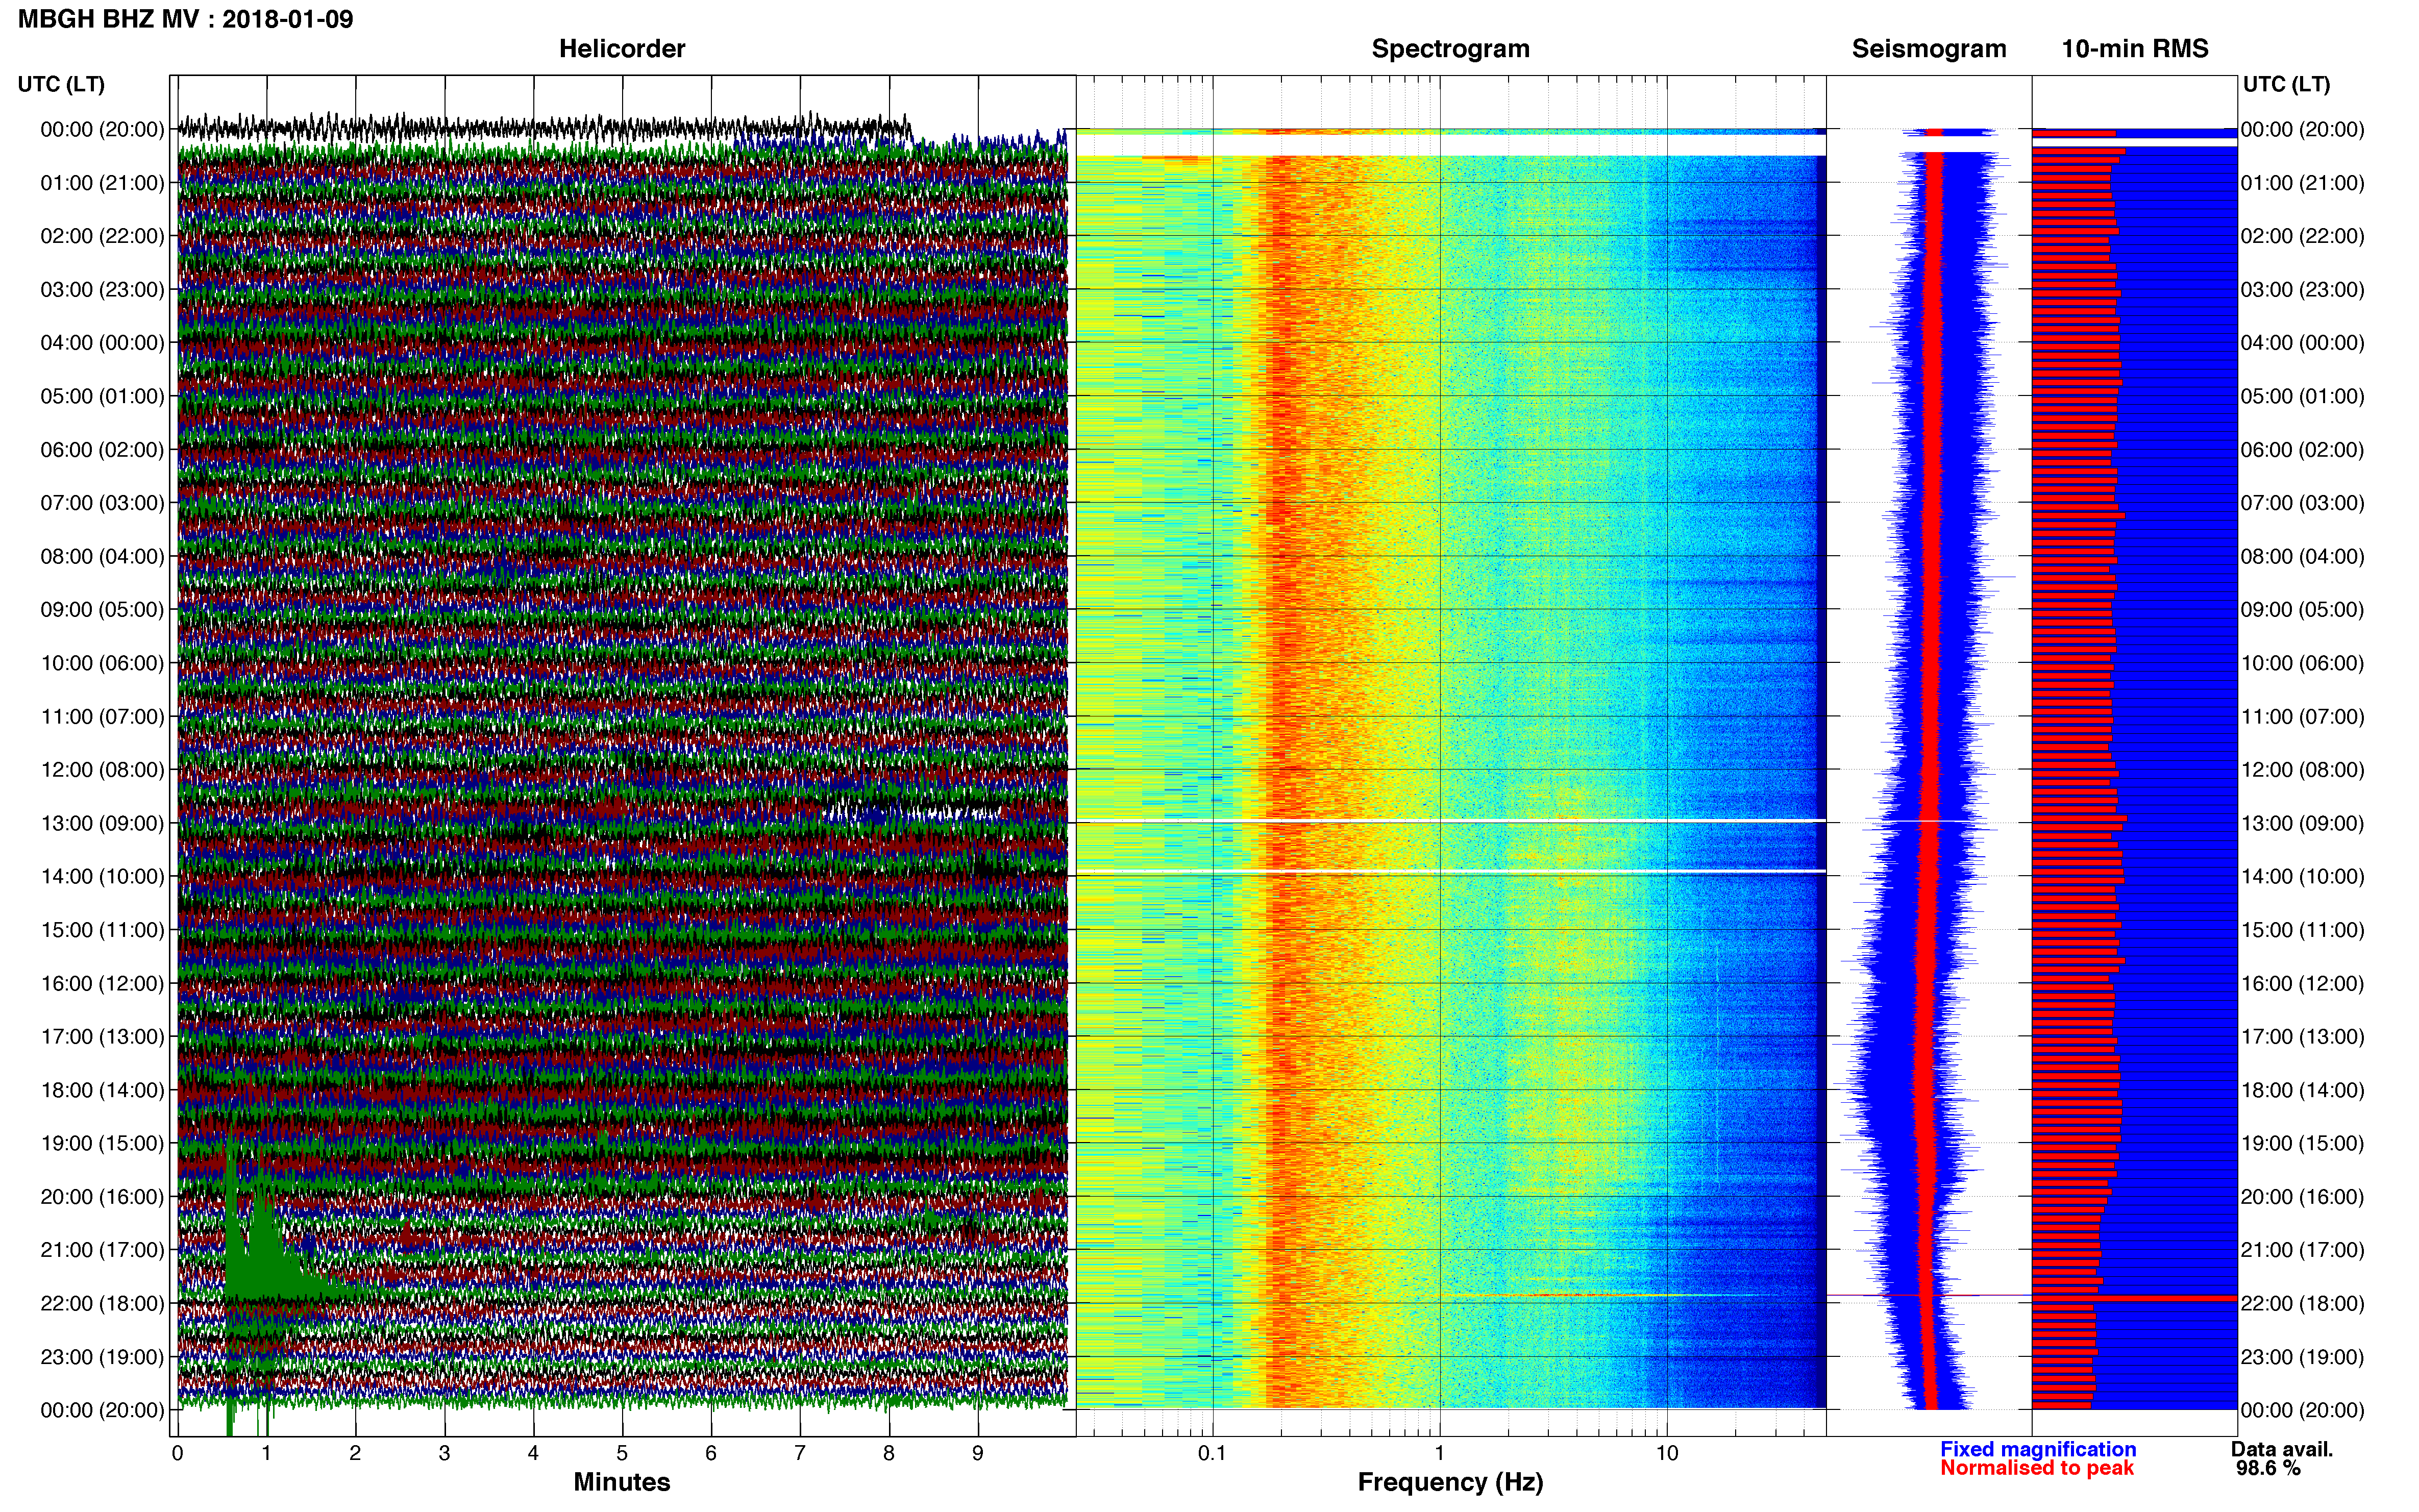The image size is (2419, 1512).
Task: Click the "10" tick on the Frequency axis
Action: point(1667,1453)
